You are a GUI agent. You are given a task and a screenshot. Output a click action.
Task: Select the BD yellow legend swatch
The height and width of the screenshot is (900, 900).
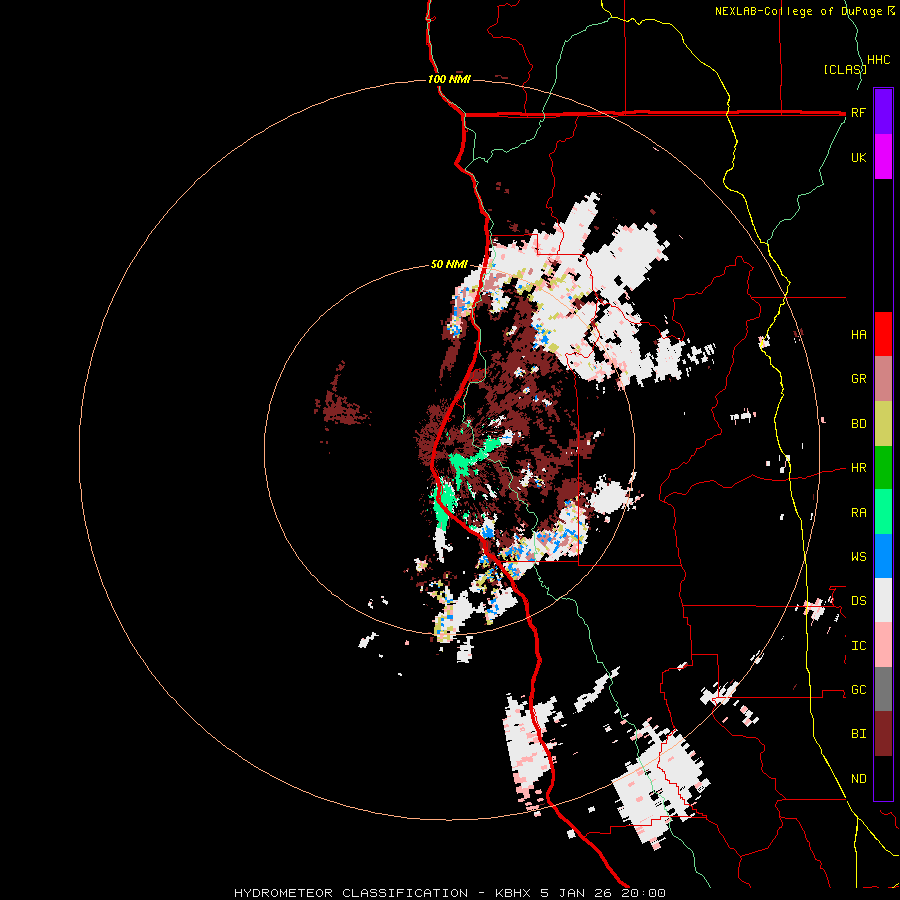pos(883,424)
